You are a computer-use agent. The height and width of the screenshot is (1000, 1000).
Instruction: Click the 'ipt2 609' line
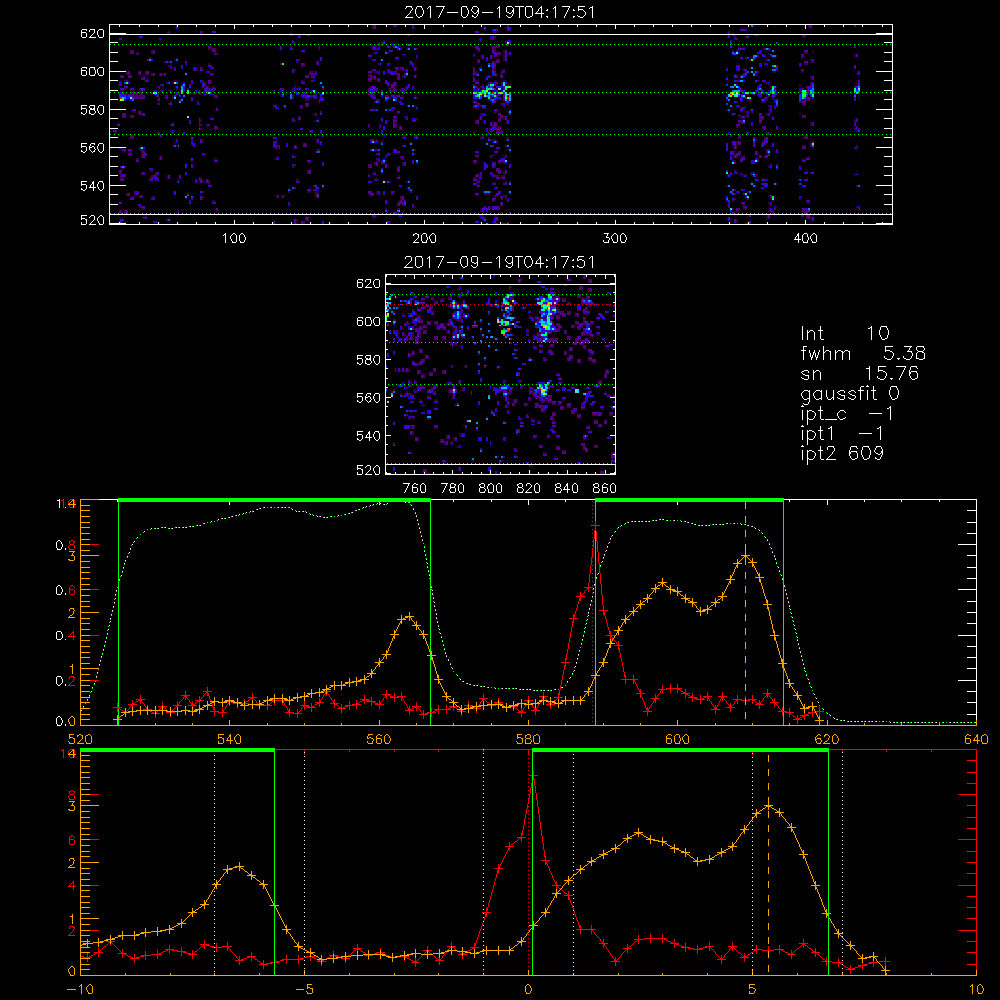(x=842, y=453)
